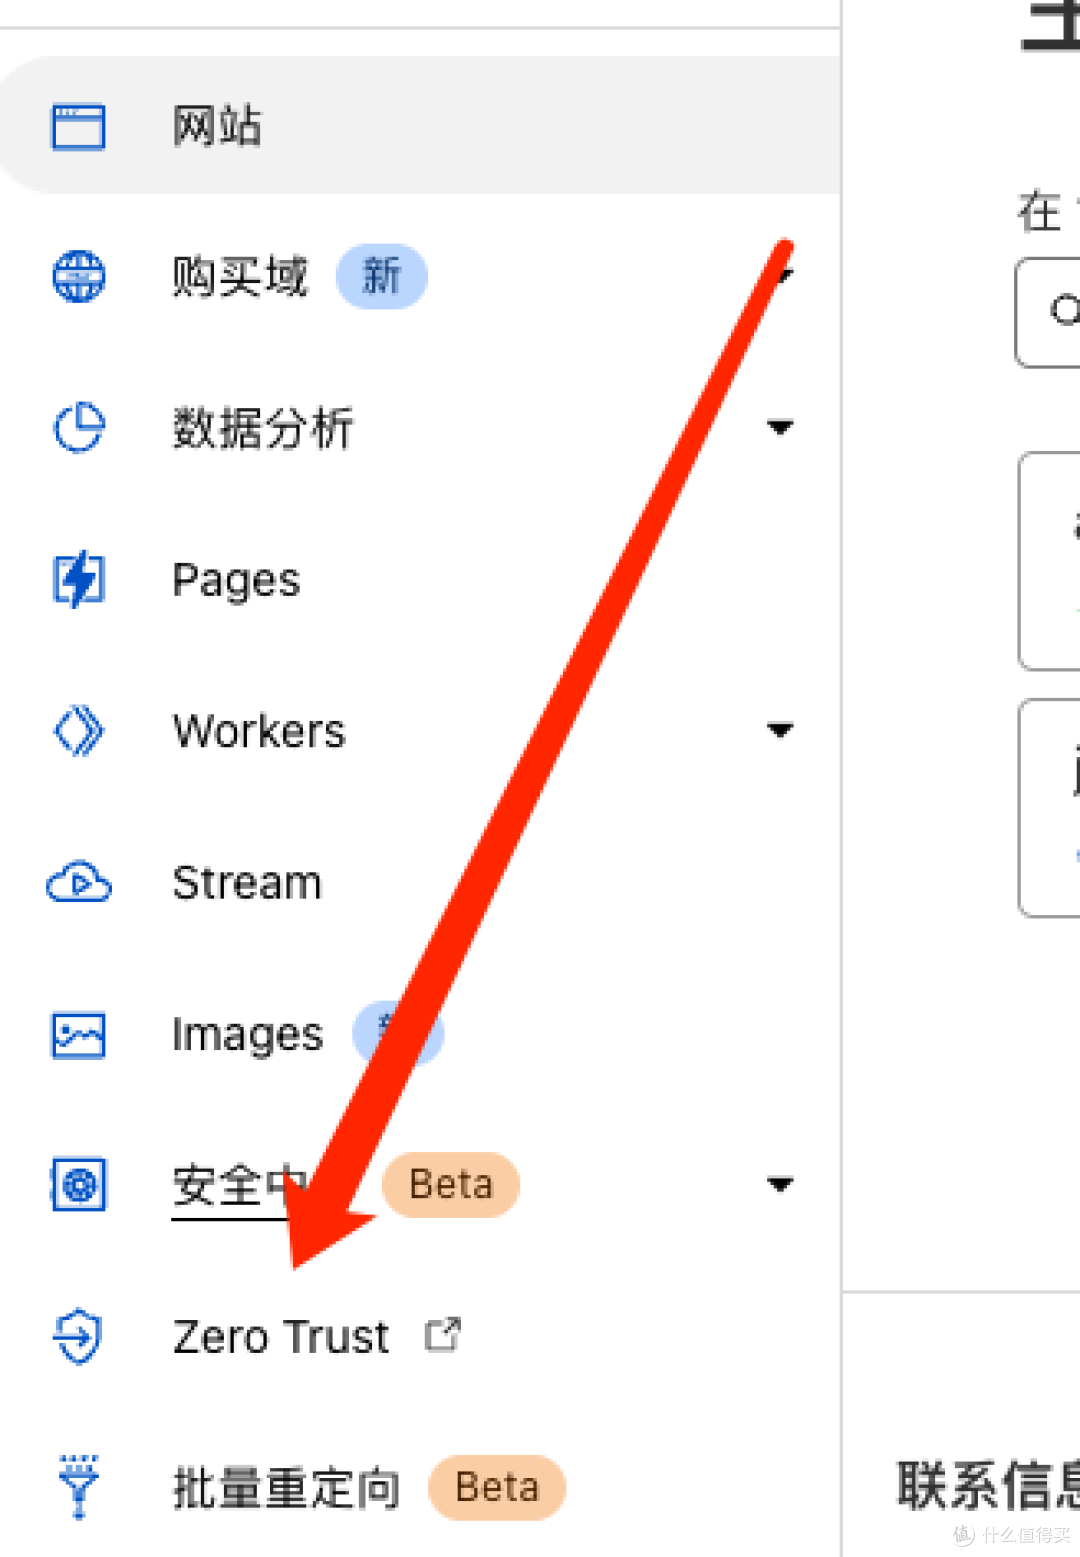
Task: Click the Pages lightning bolt icon
Action: [78, 579]
